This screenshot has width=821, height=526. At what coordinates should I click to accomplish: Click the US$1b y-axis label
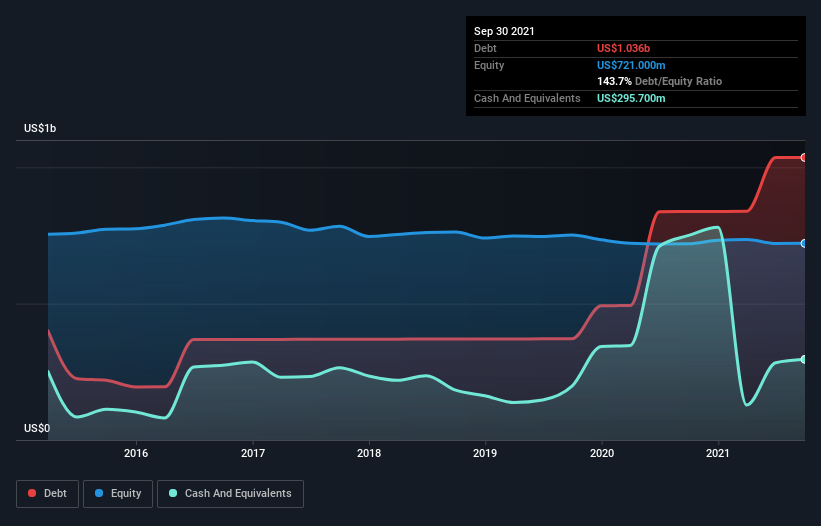(40, 128)
